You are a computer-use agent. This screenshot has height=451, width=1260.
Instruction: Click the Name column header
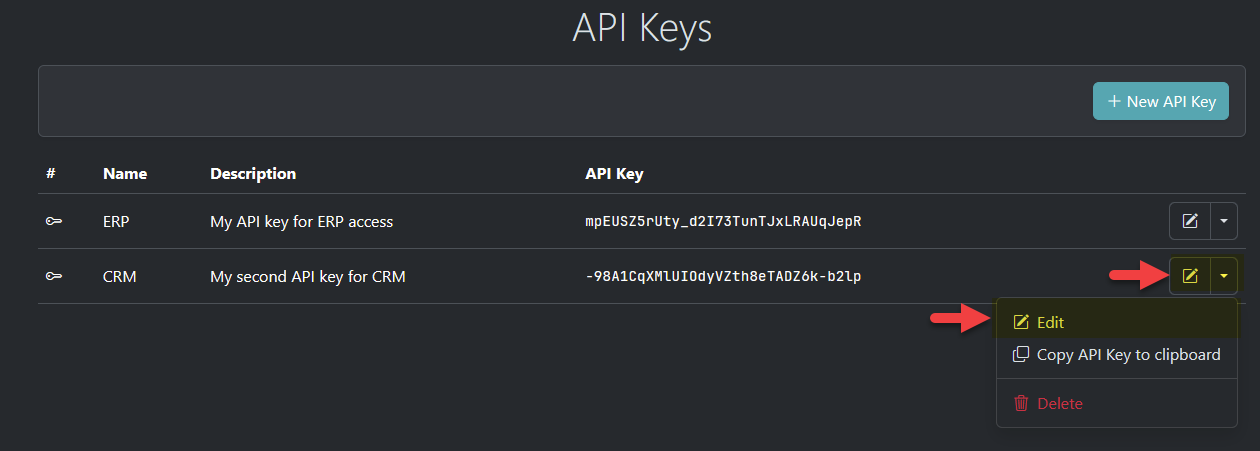coord(125,173)
